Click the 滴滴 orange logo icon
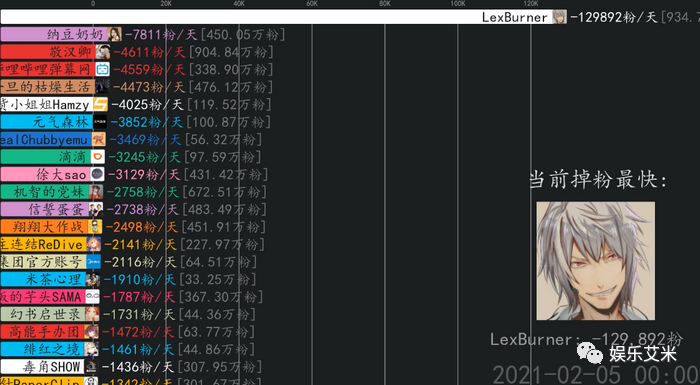This screenshot has width=700, height=385. (x=98, y=157)
